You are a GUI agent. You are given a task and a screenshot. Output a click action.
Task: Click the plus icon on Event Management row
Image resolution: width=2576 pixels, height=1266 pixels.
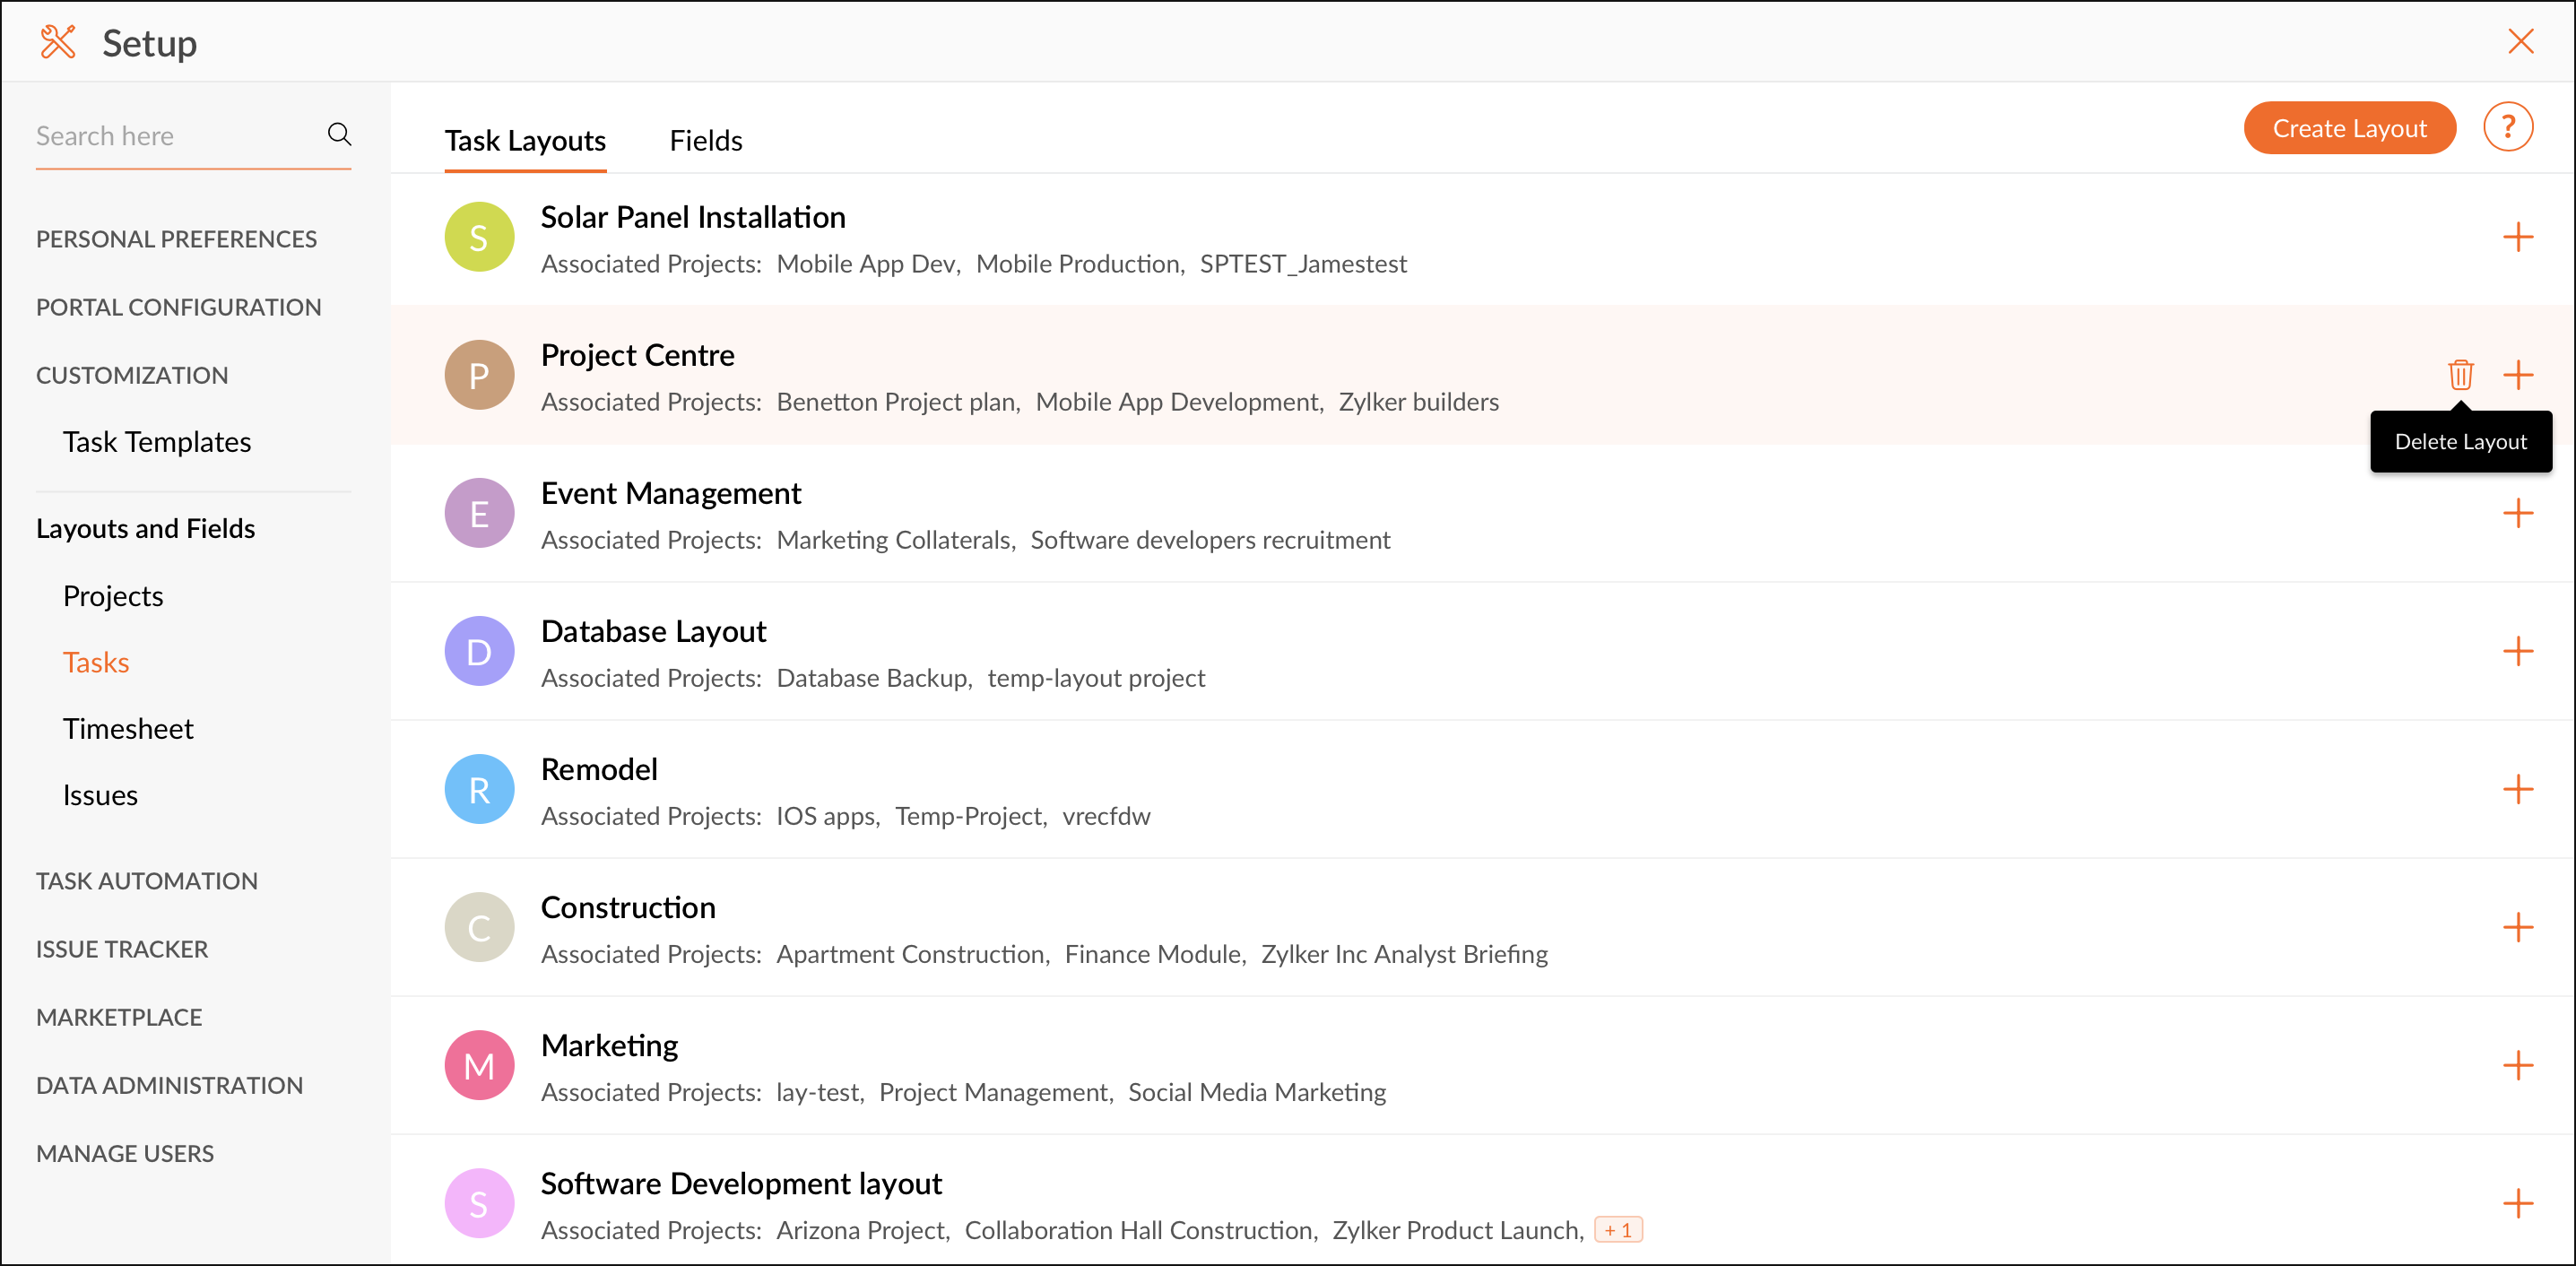pyautogui.click(x=2517, y=514)
